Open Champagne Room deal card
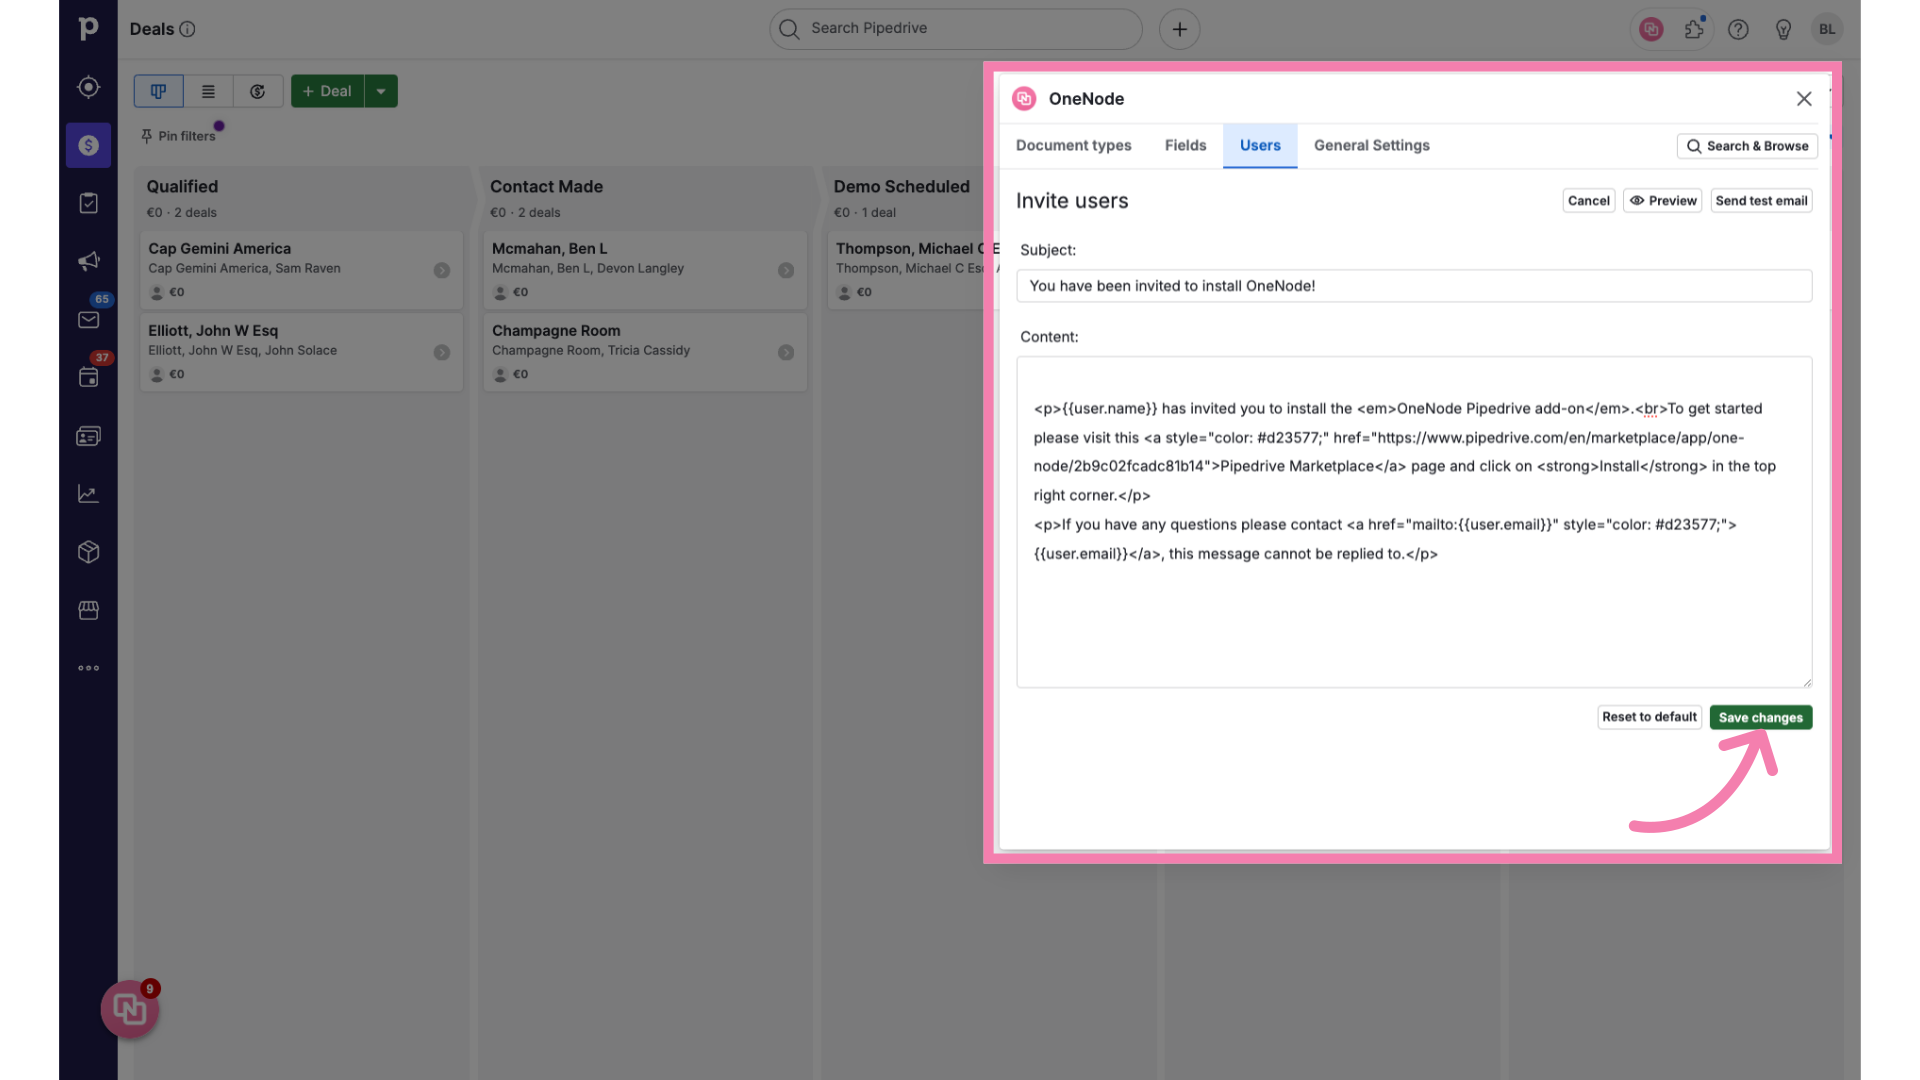The height and width of the screenshot is (1080, 1920). coord(645,352)
